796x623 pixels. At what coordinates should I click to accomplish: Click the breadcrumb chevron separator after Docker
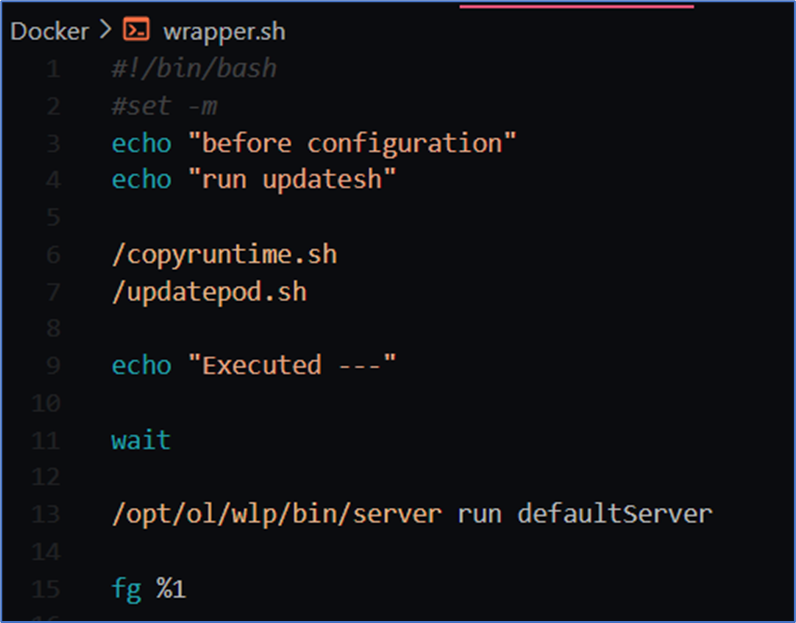[106, 31]
